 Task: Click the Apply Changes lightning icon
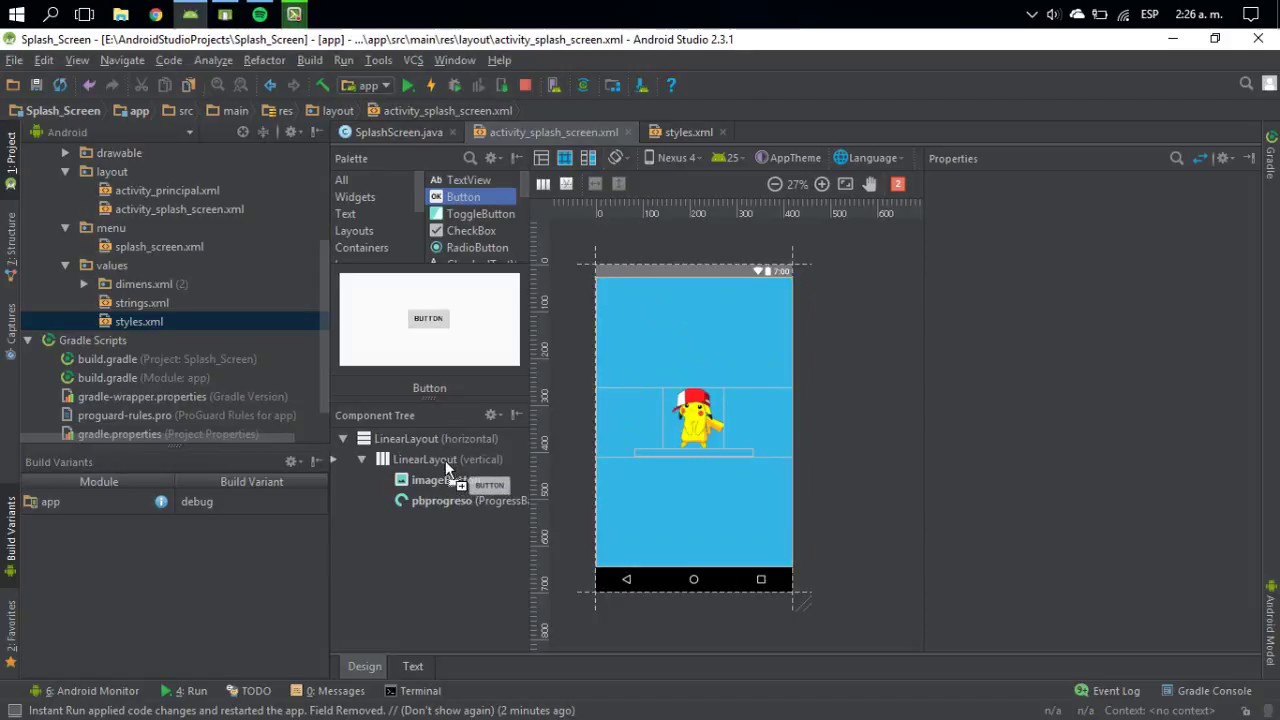point(431,86)
